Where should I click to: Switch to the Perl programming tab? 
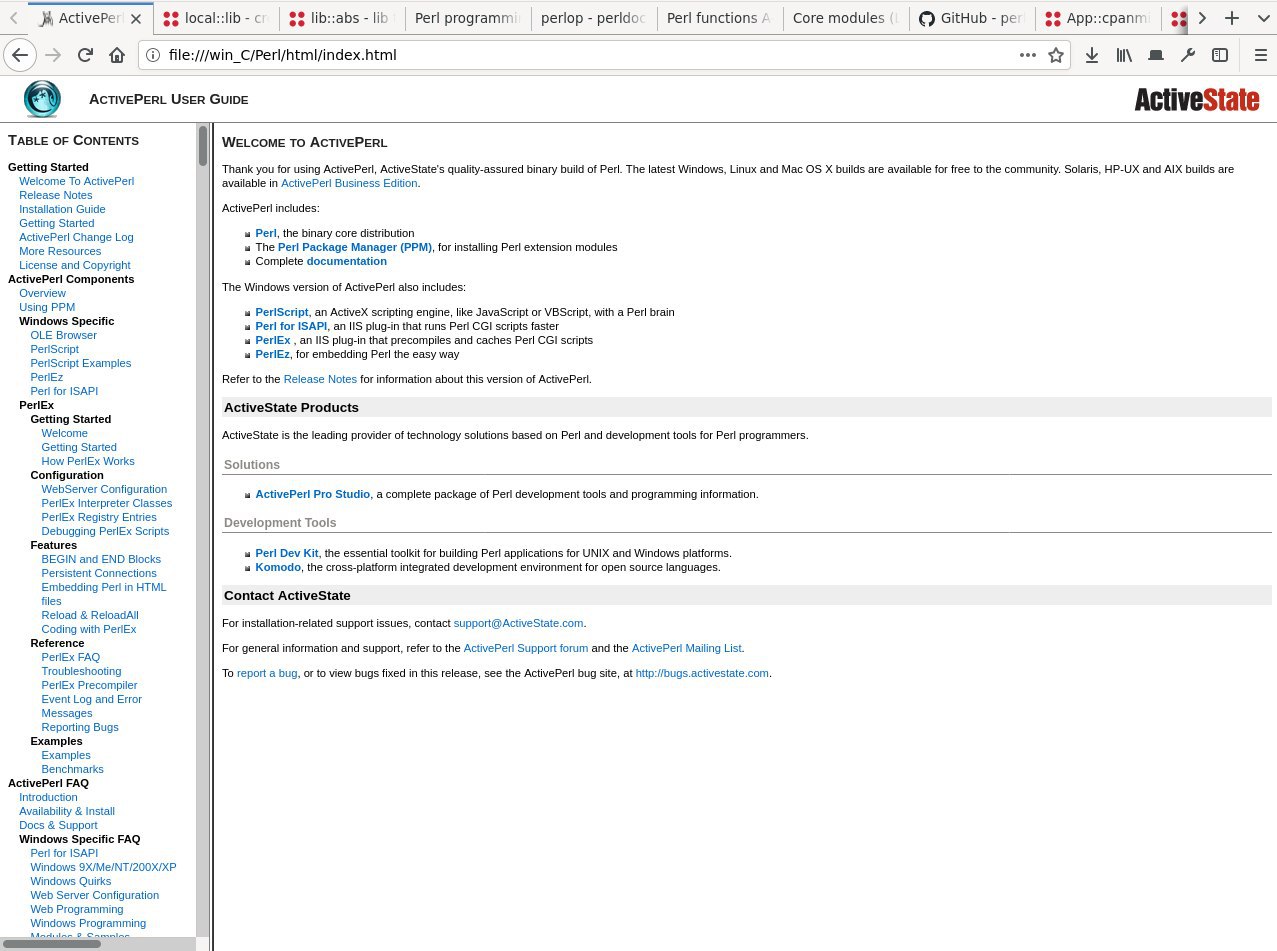coord(469,18)
